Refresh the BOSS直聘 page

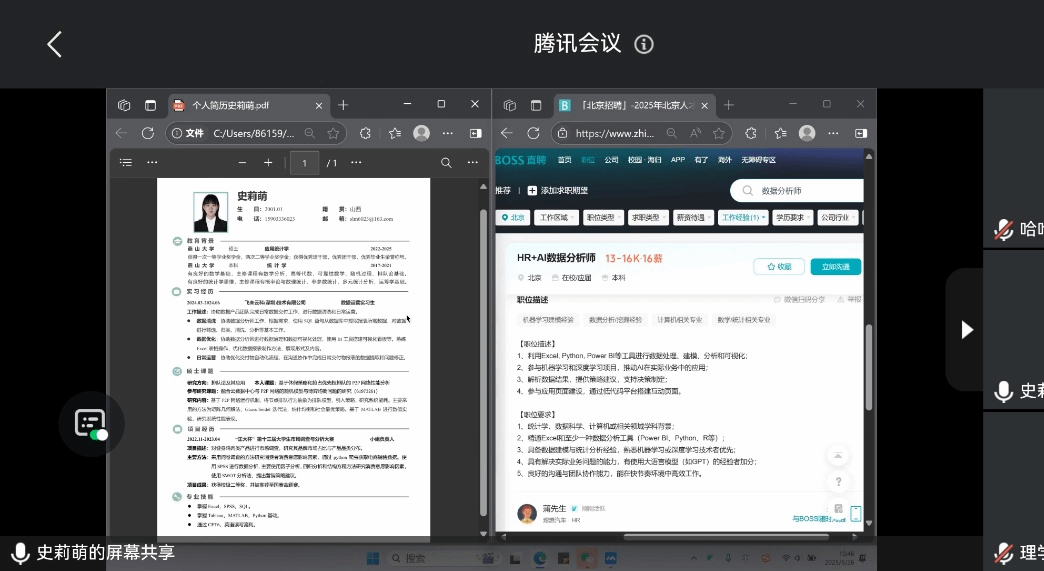(x=533, y=133)
